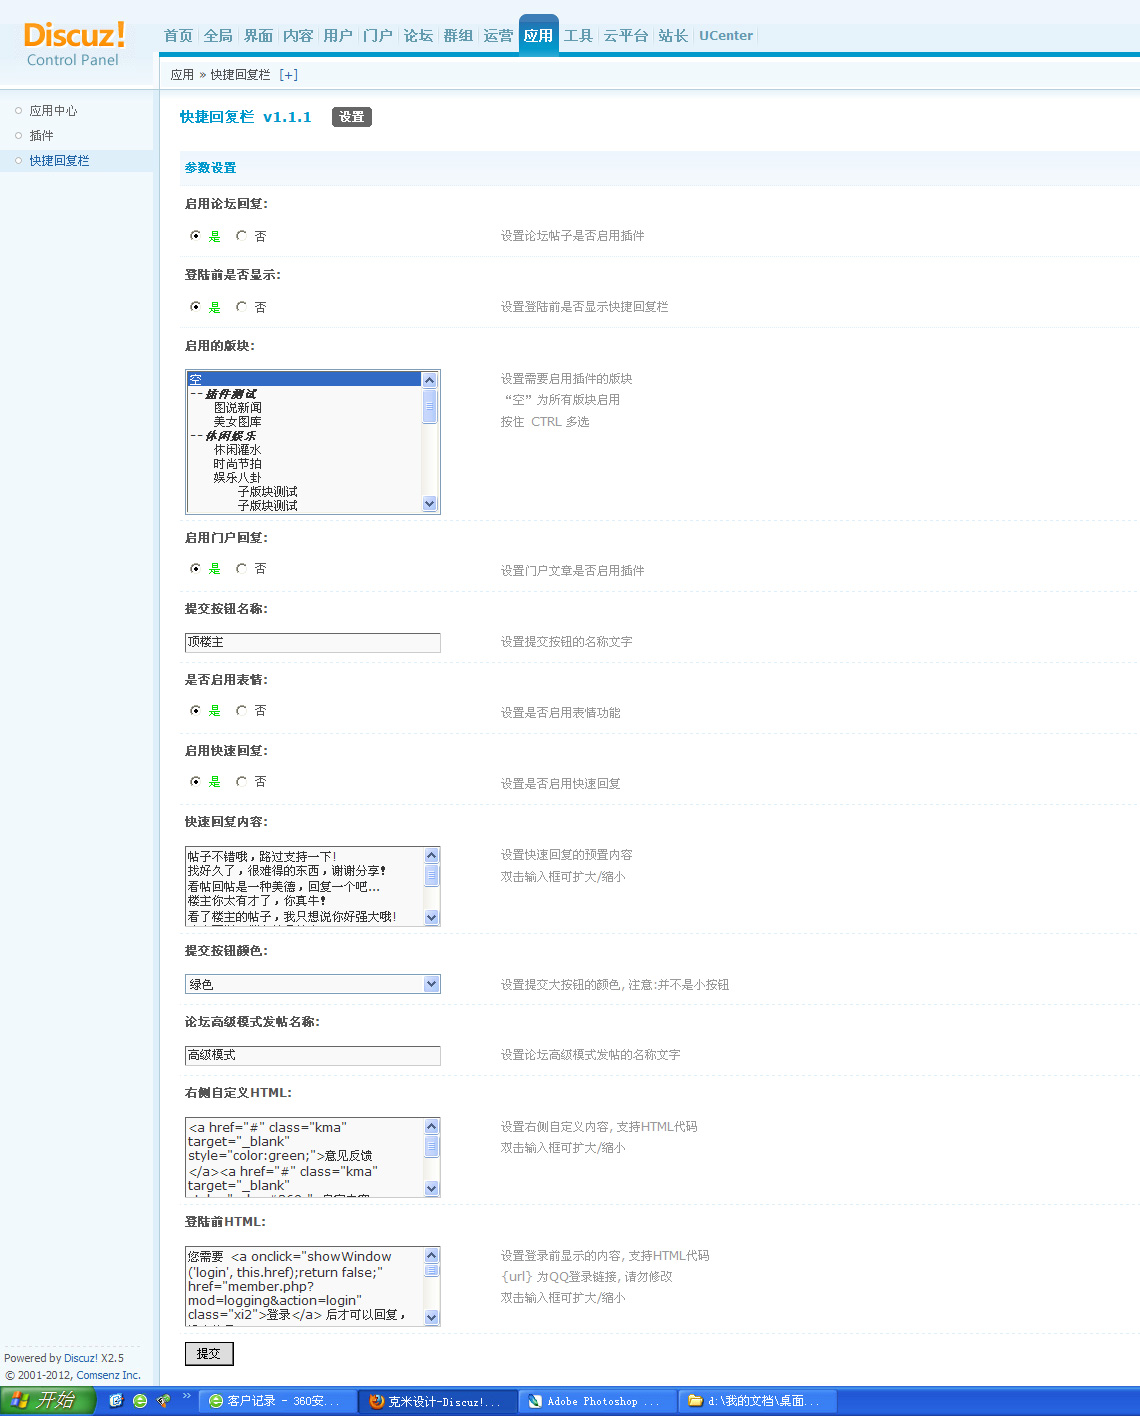
Task: Select 否 for 启用论坛回复
Action: (241, 236)
